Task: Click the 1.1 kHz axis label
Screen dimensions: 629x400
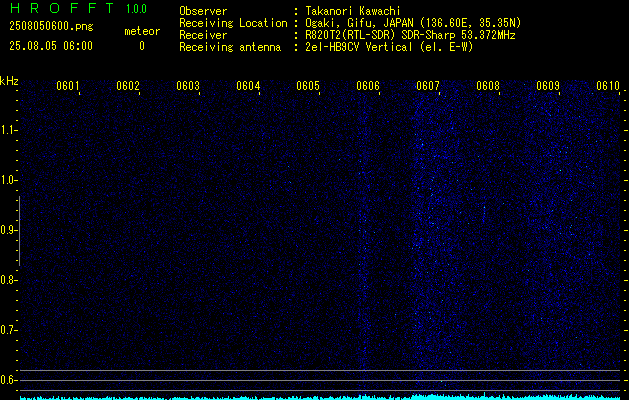Action: pos(8,130)
